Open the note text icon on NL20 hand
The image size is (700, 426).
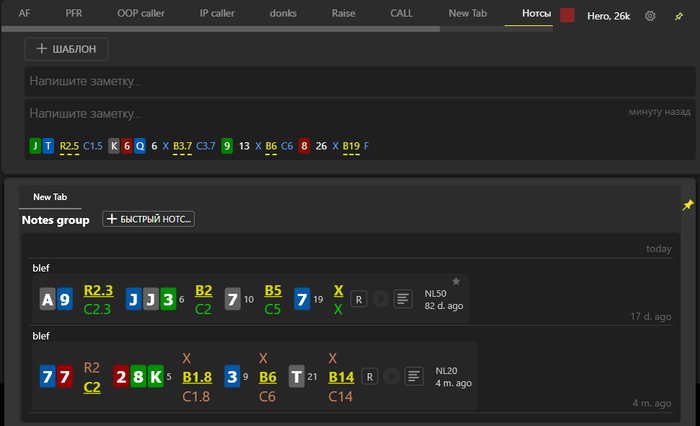[x=412, y=376]
